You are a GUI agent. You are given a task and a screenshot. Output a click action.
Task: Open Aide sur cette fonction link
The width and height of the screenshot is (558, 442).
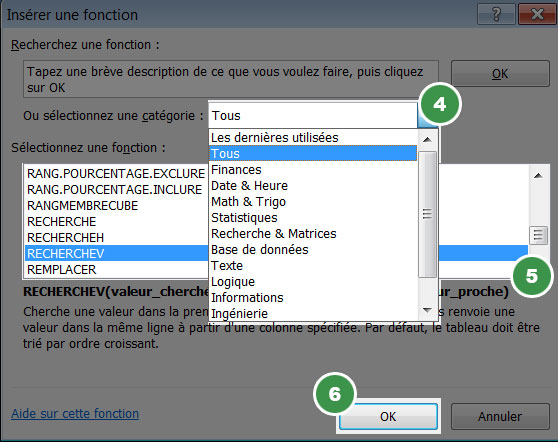coord(75,414)
